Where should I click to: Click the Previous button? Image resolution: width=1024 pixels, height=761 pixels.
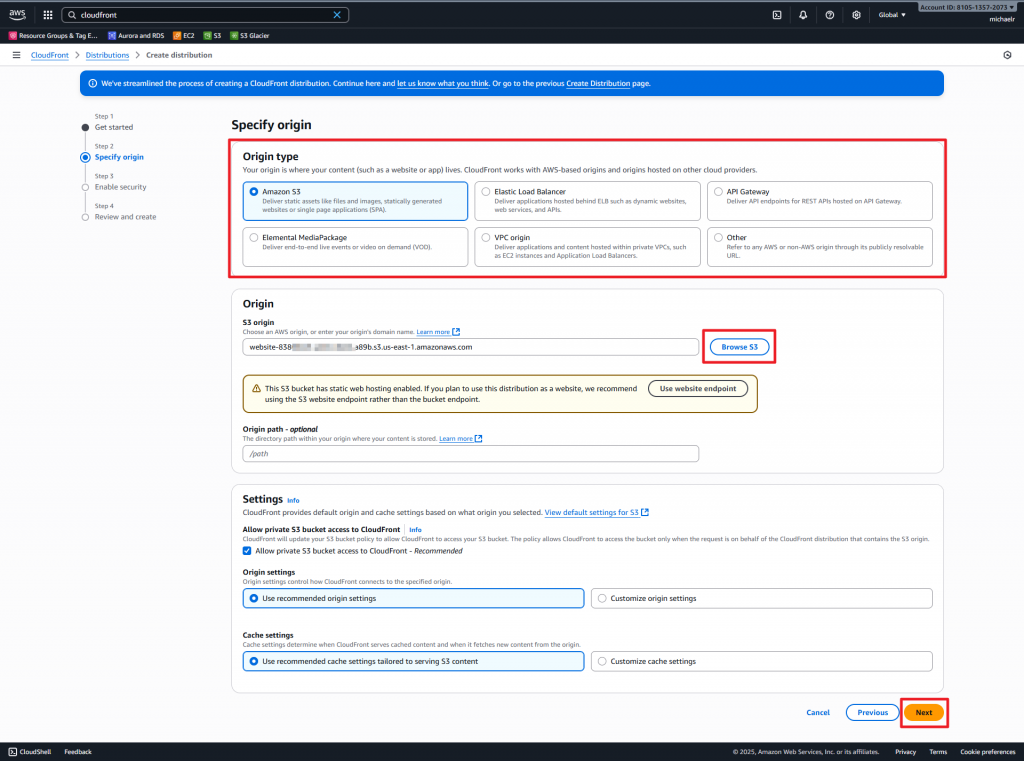(x=872, y=712)
